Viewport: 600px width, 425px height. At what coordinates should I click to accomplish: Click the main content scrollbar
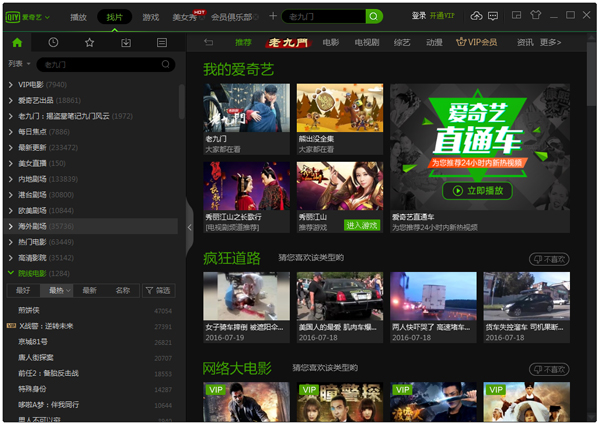[591, 73]
